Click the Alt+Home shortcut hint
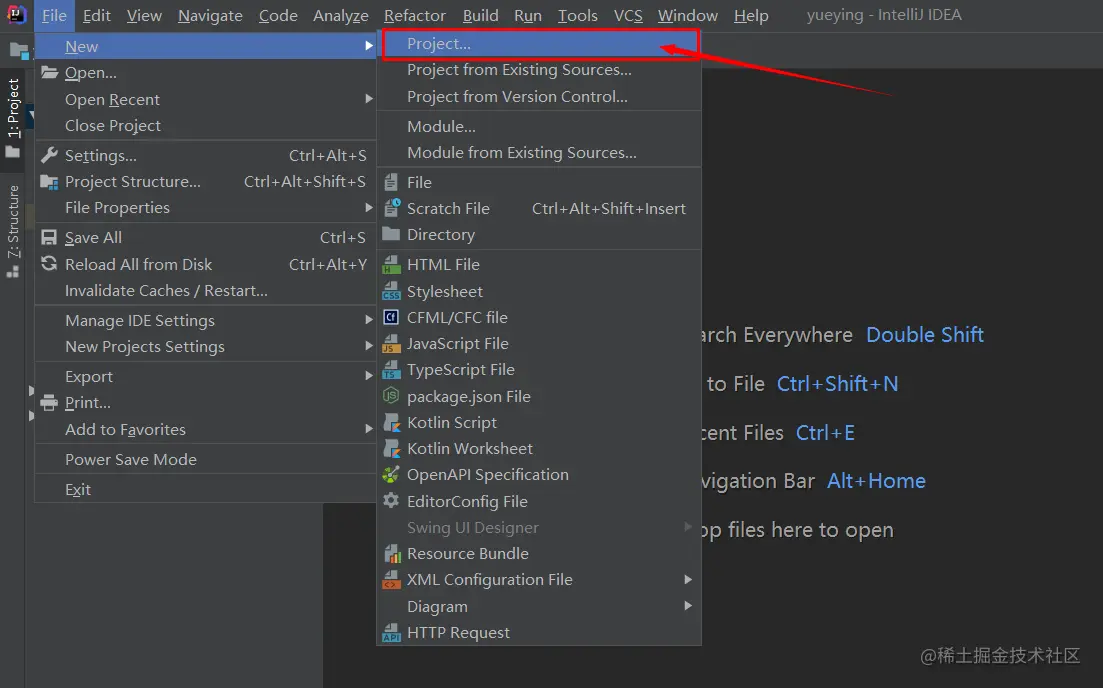Screen dimensions: 1103x688 pos(876,480)
